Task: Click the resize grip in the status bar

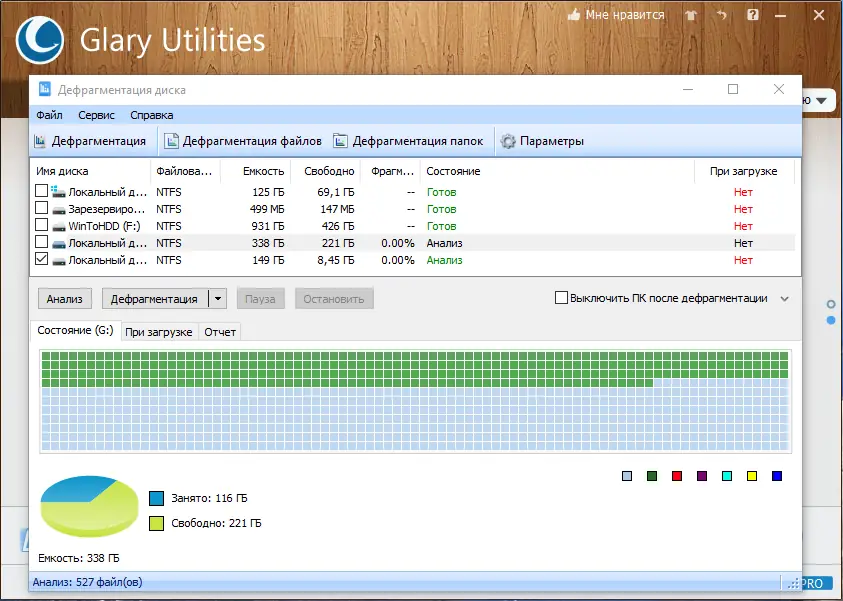Action: (x=793, y=584)
